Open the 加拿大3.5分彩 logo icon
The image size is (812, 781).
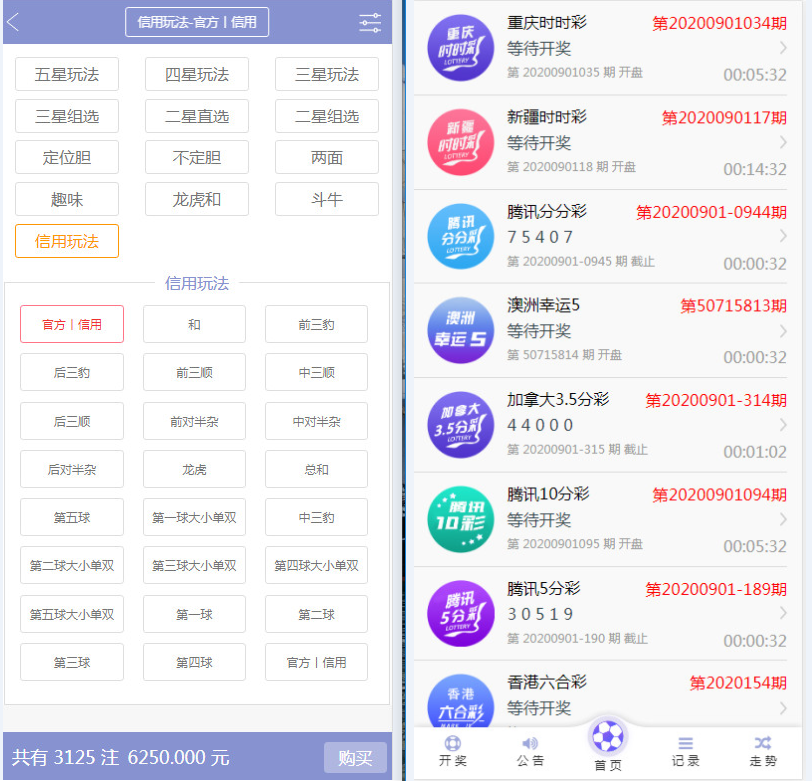click(x=460, y=424)
